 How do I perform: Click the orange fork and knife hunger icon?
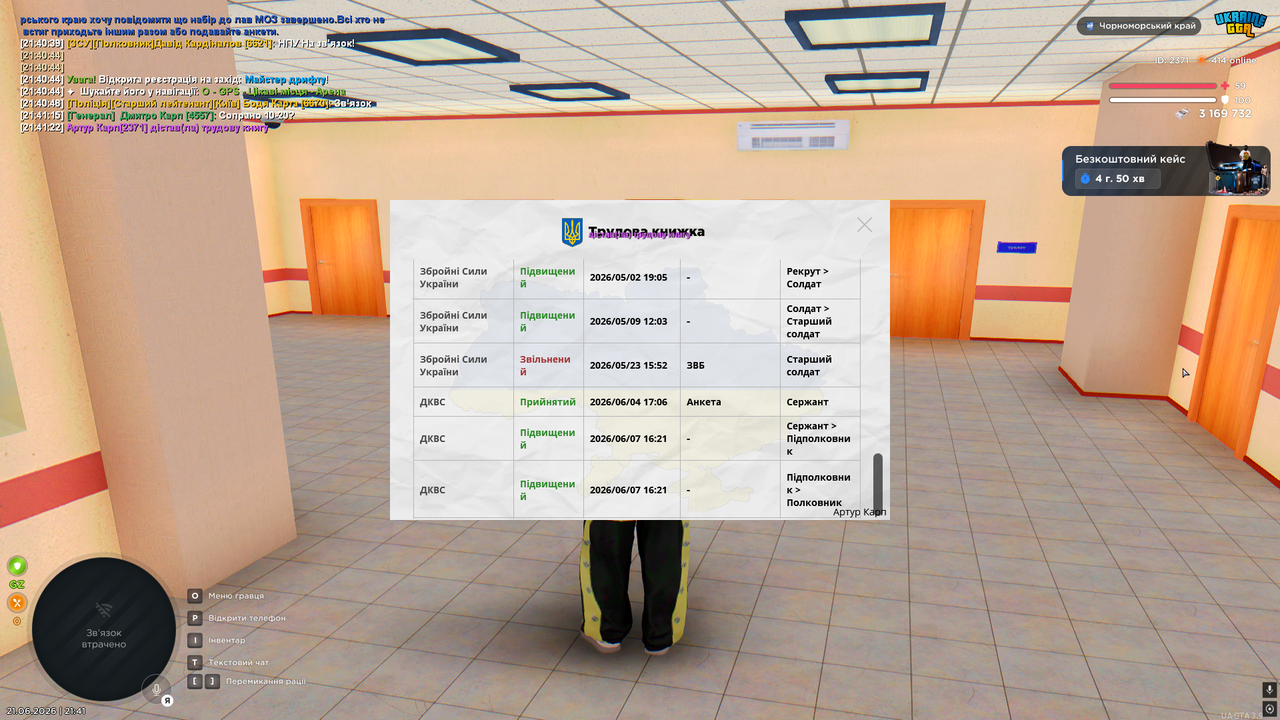[17, 603]
